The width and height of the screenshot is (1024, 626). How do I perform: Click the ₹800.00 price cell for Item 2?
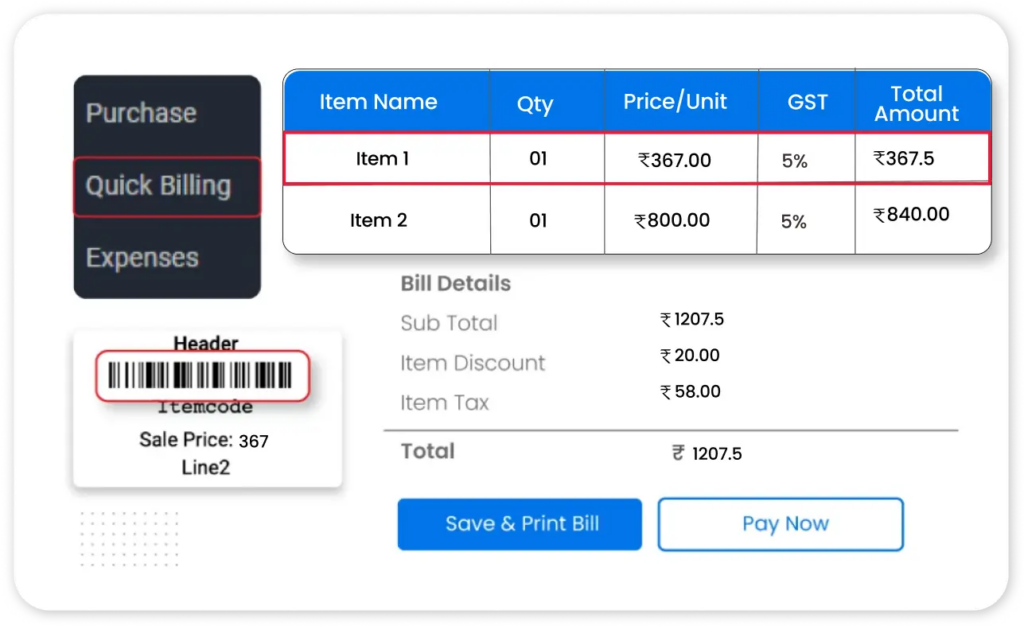[x=673, y=221]
